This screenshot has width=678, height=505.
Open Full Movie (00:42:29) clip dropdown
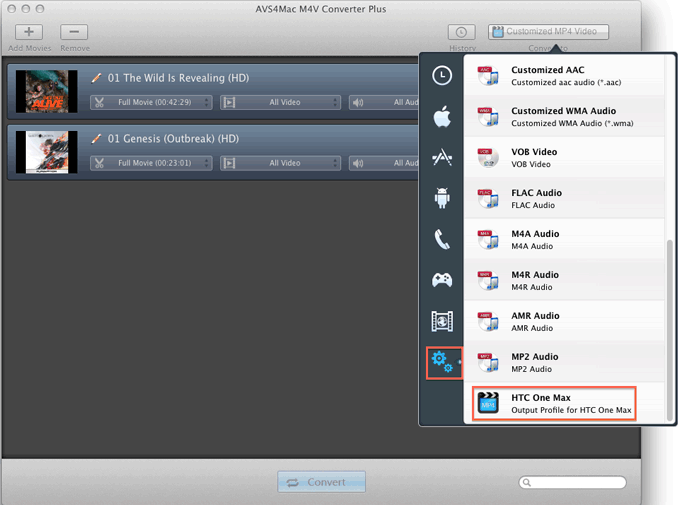[151, 102]
